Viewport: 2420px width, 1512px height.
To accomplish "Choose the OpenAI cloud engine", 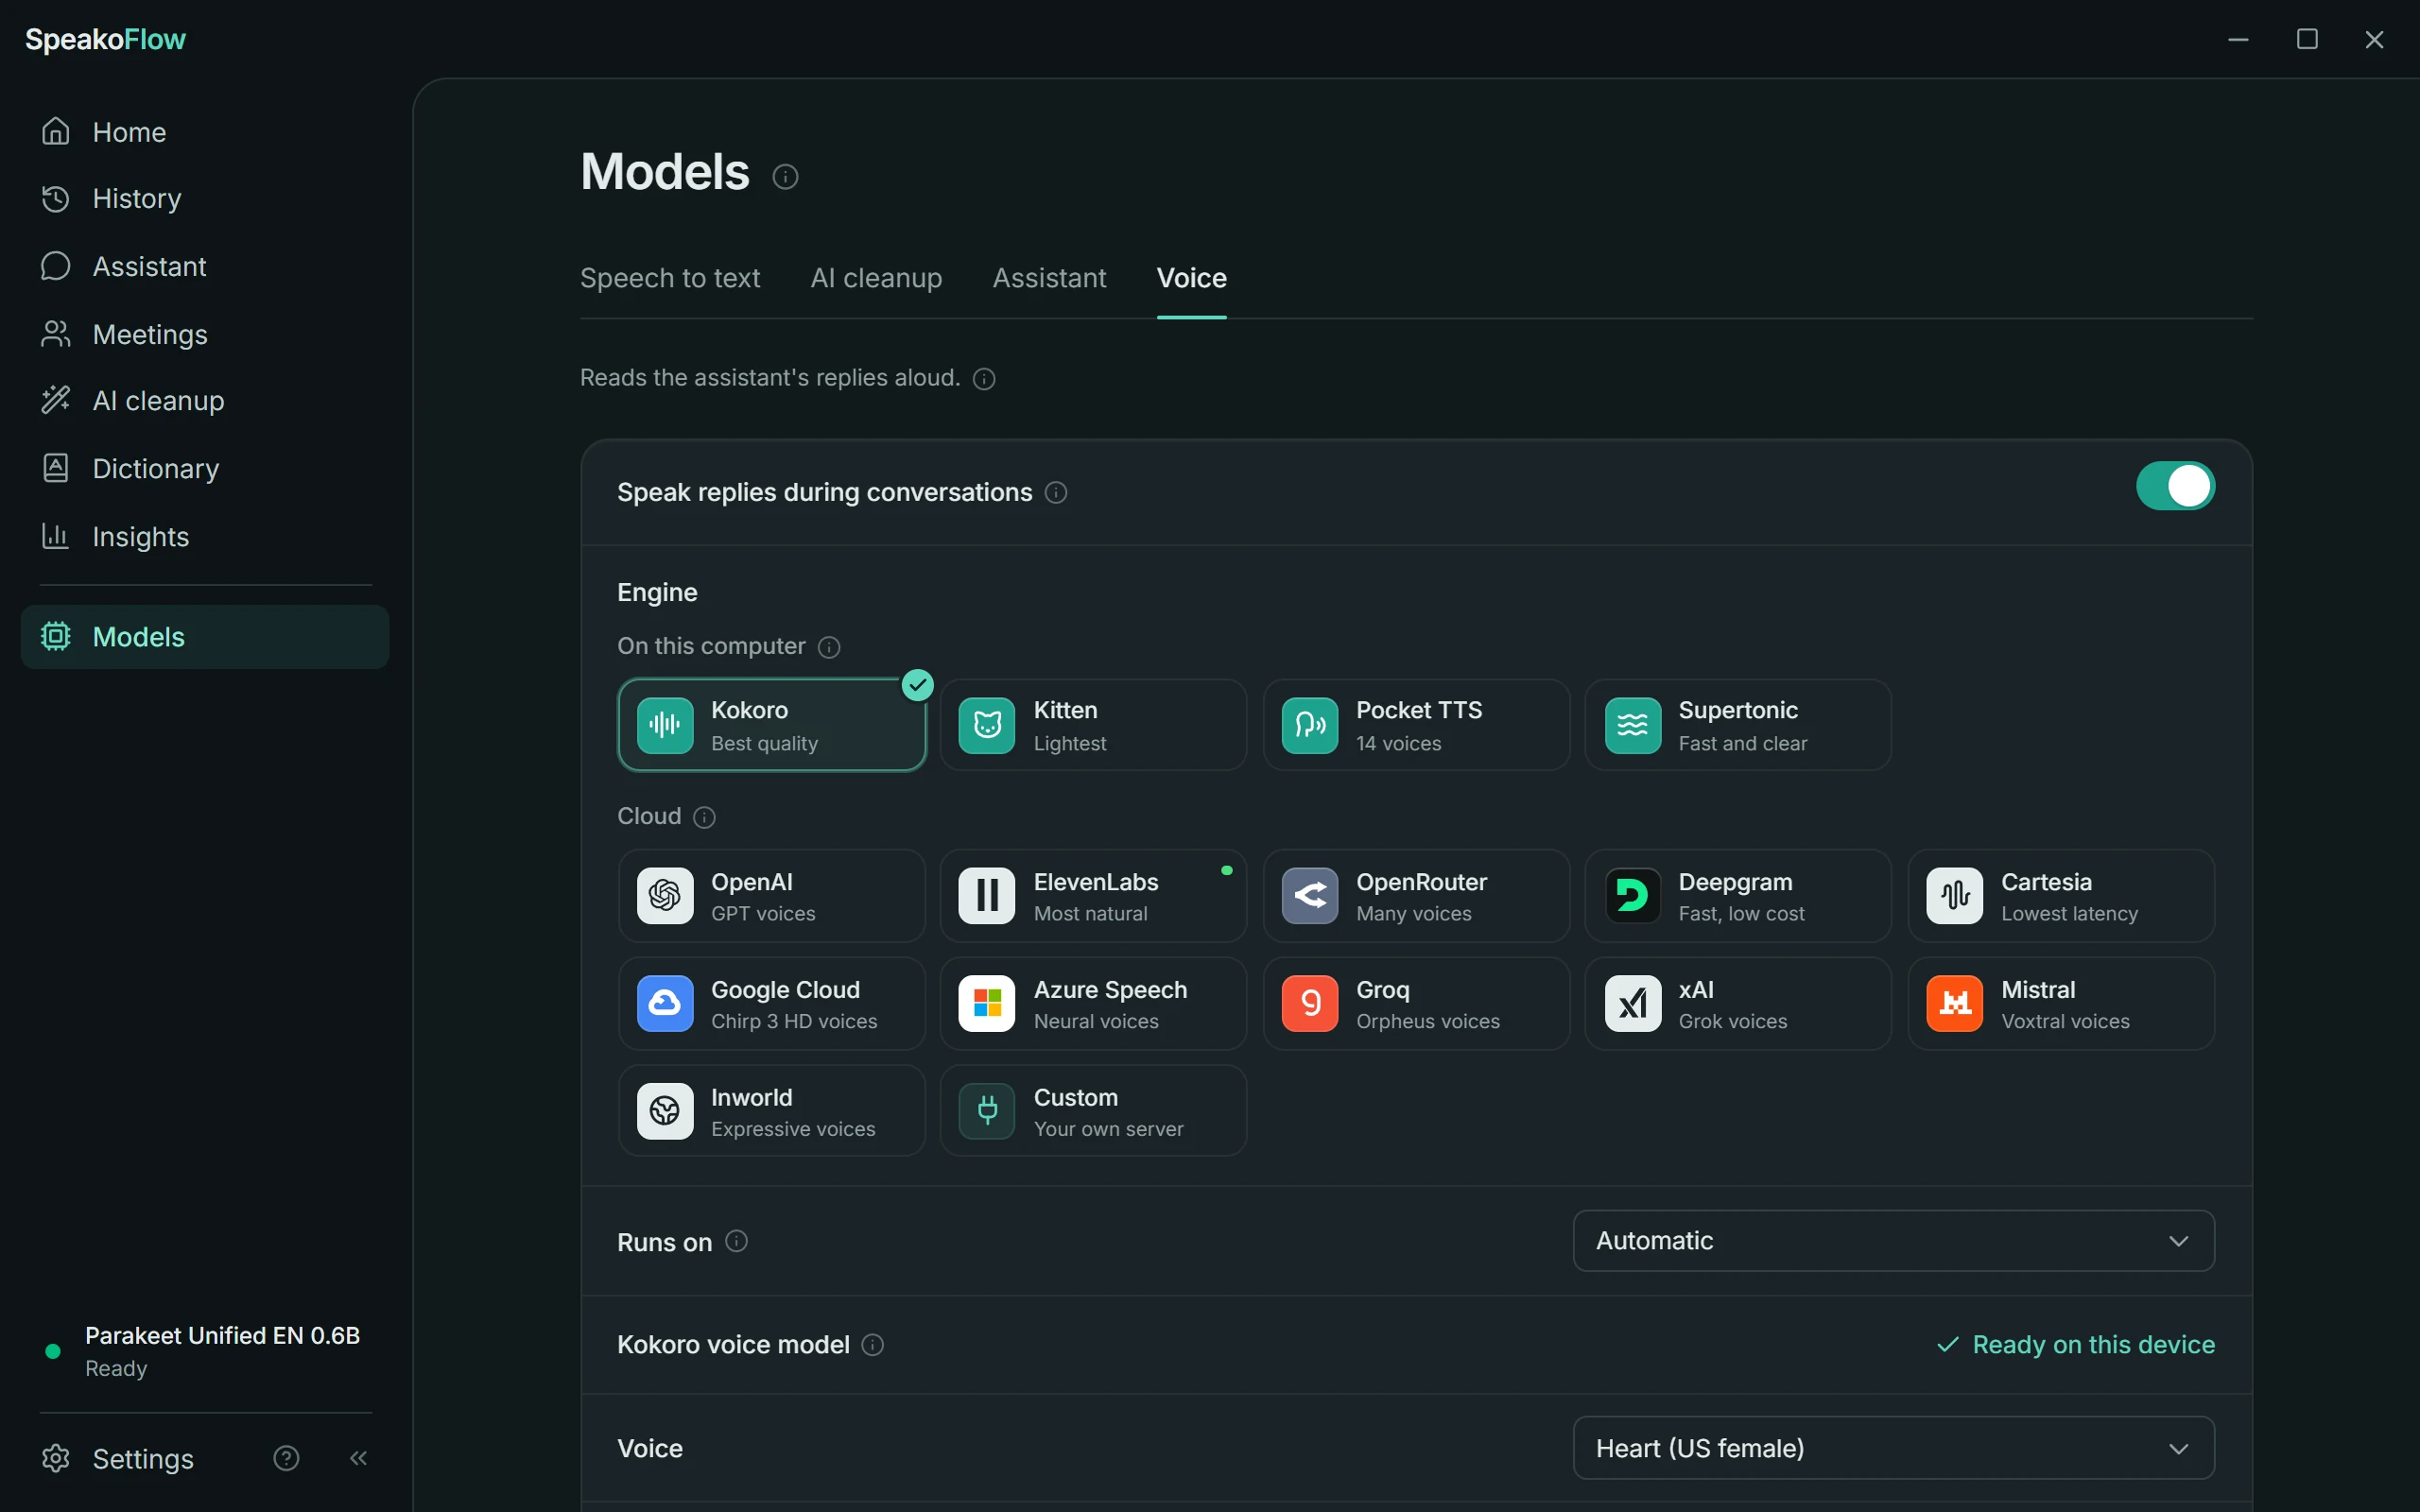I will pyautogui.click(x=771, y=896).
